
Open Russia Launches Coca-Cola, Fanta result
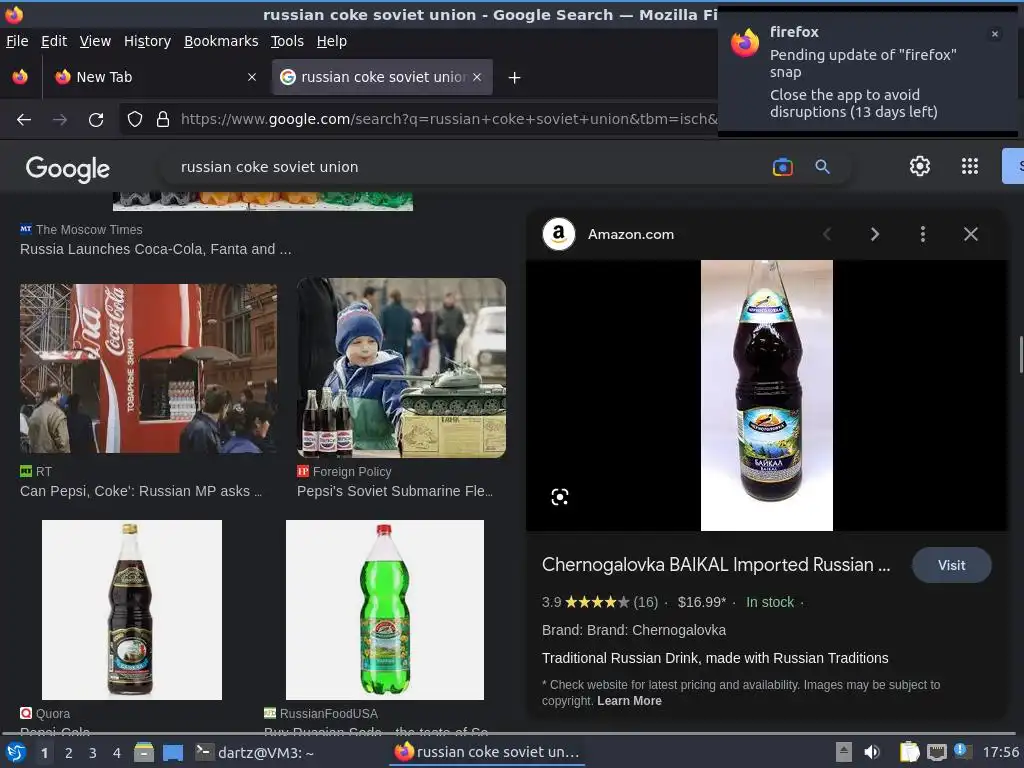[155, 249]
